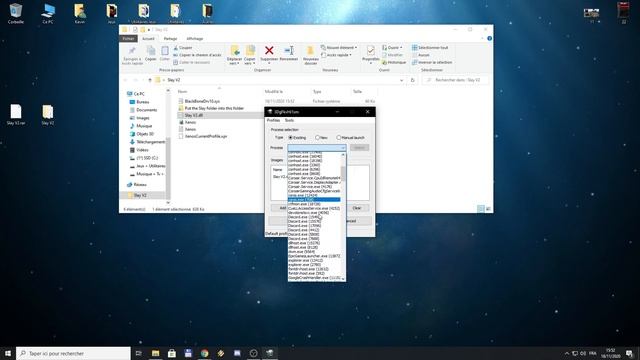The height and width of the screenshot is (360, 640).
Task: Expand the Nouvel élément dropdown in the ribbon
Action: 339,48
